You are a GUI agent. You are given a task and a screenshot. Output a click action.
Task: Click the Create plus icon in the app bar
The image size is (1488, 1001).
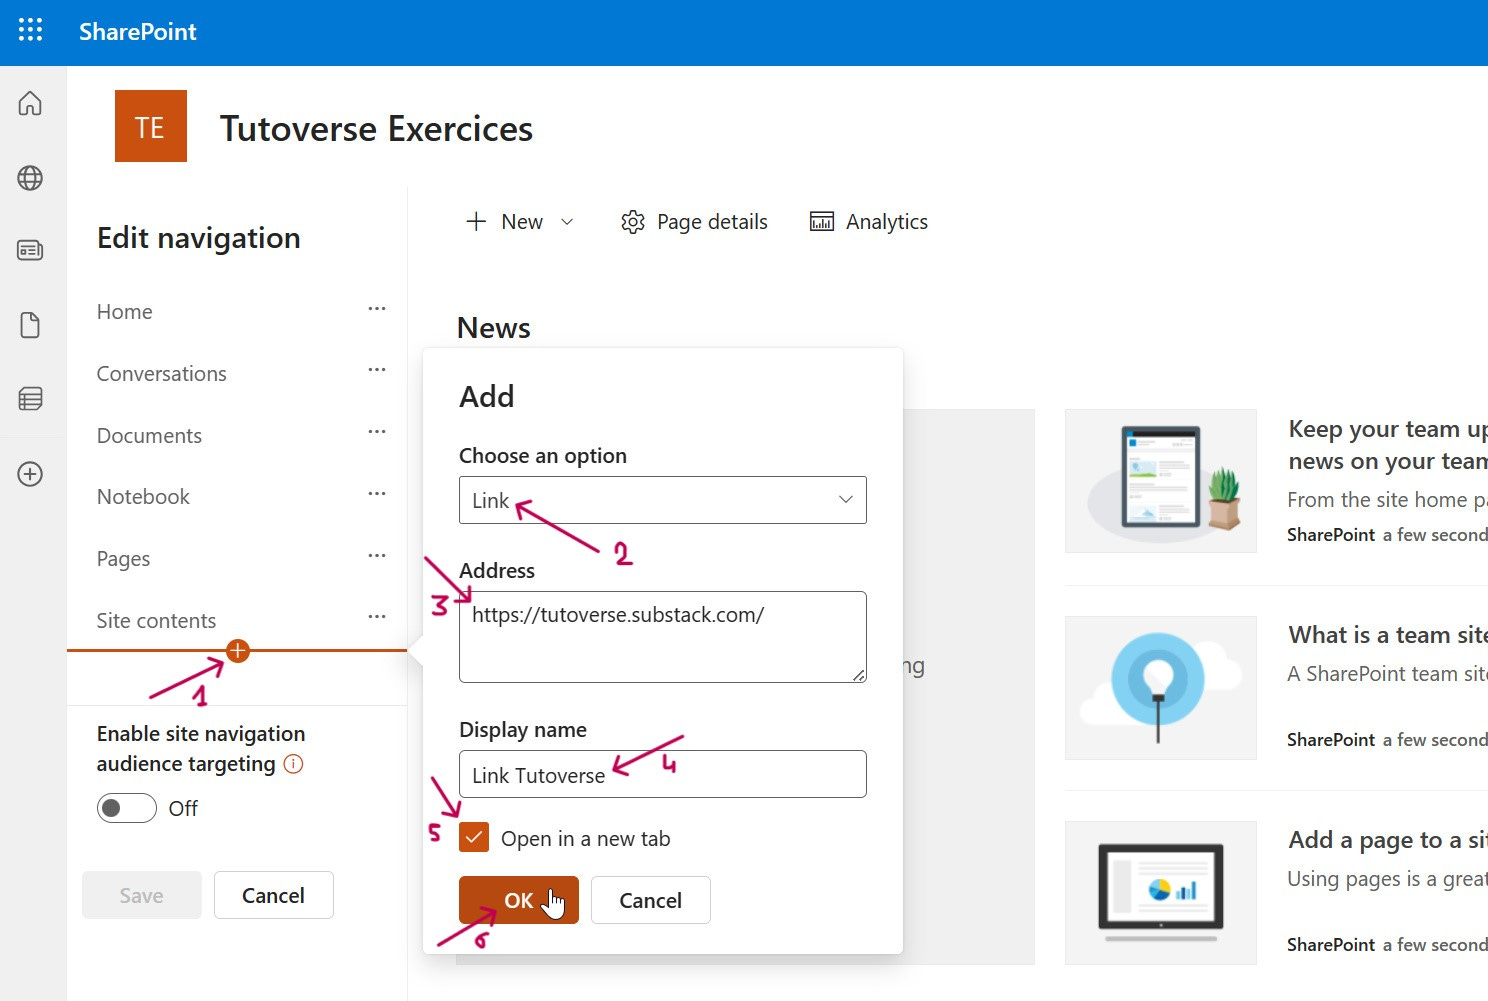(30, 474)
